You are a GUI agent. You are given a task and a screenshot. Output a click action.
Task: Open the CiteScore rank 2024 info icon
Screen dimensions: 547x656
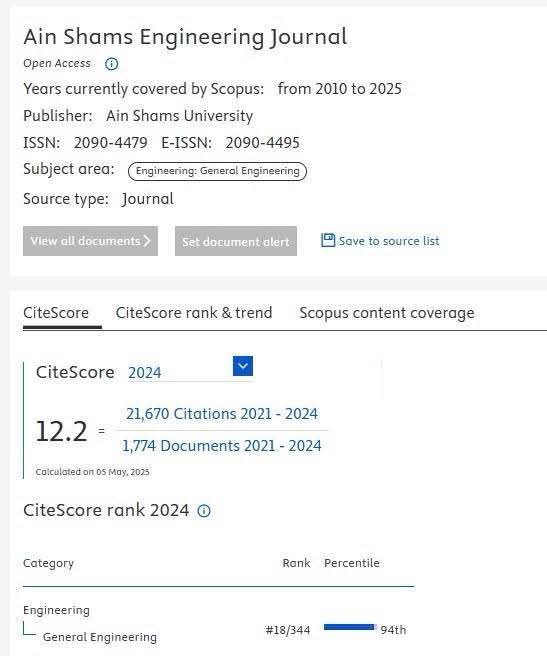click(x=204, y=511)
